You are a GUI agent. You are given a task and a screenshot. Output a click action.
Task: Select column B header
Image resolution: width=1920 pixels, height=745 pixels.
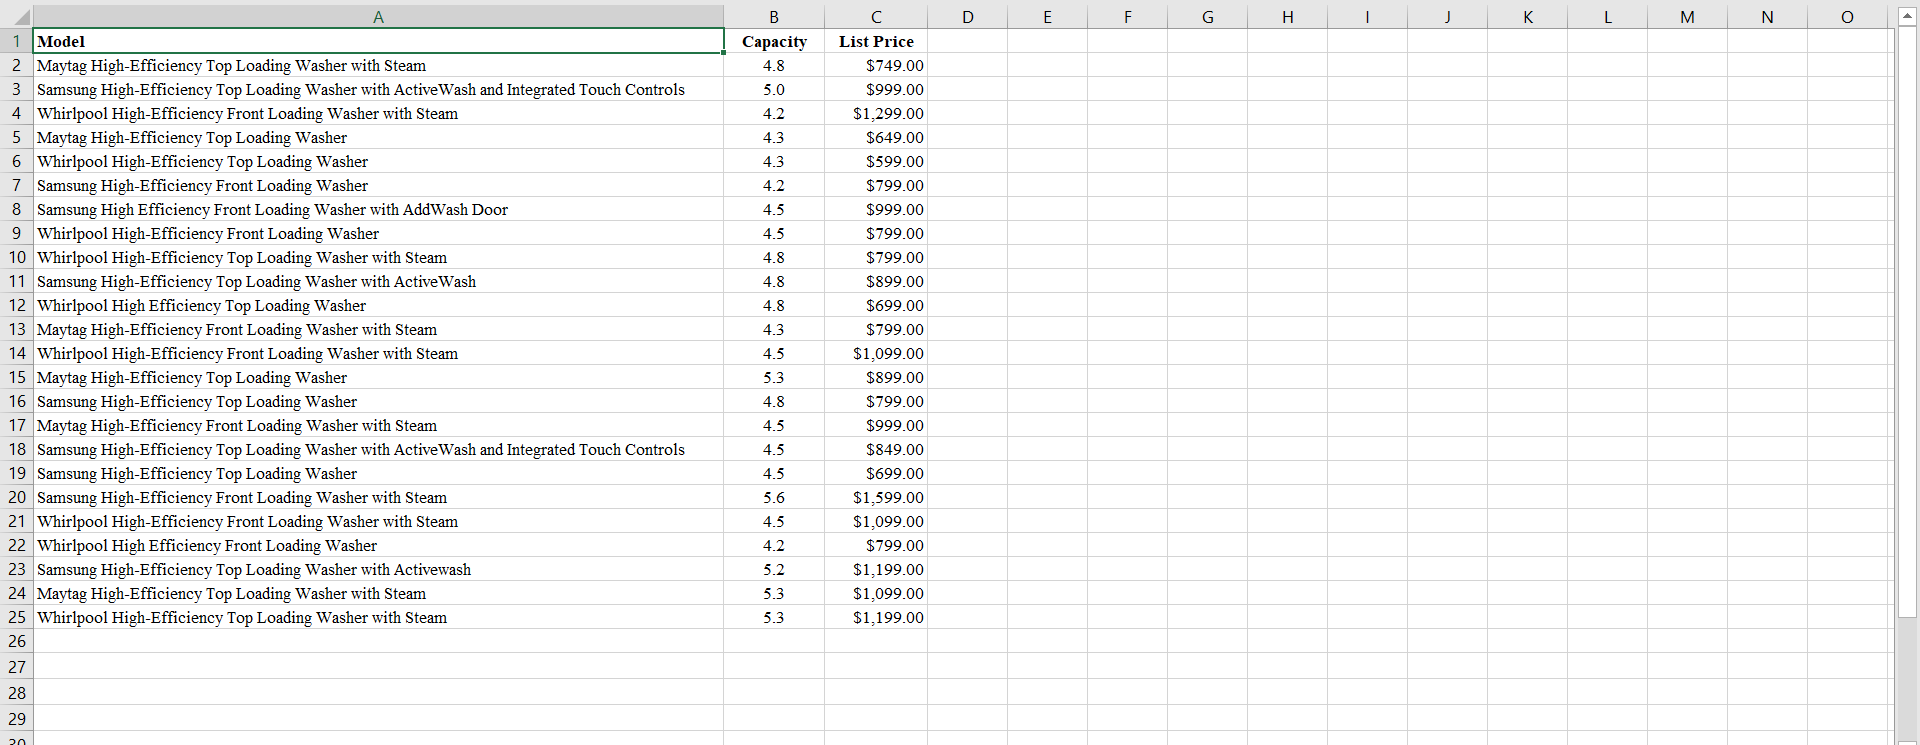tap(774, 17)
